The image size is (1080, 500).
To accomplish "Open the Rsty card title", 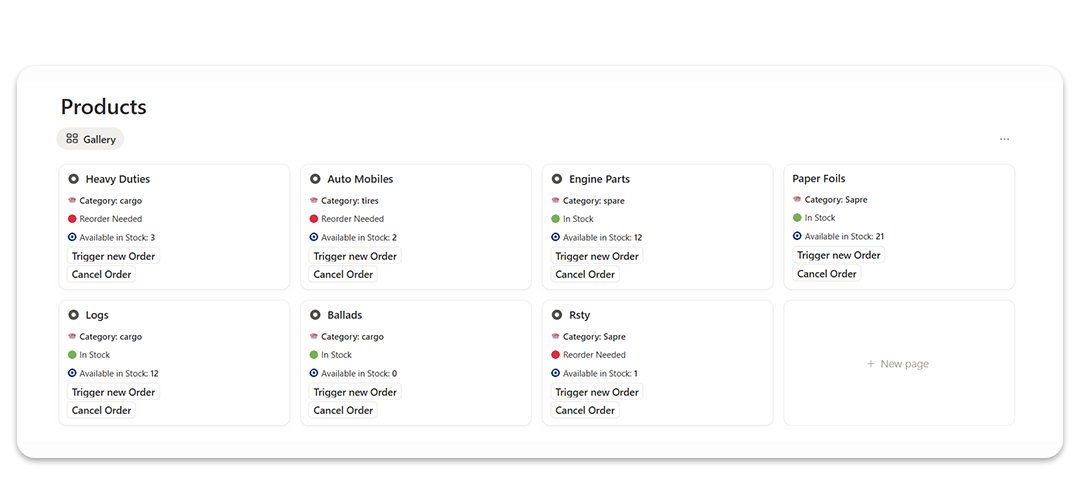I will [x=579, y=315].
